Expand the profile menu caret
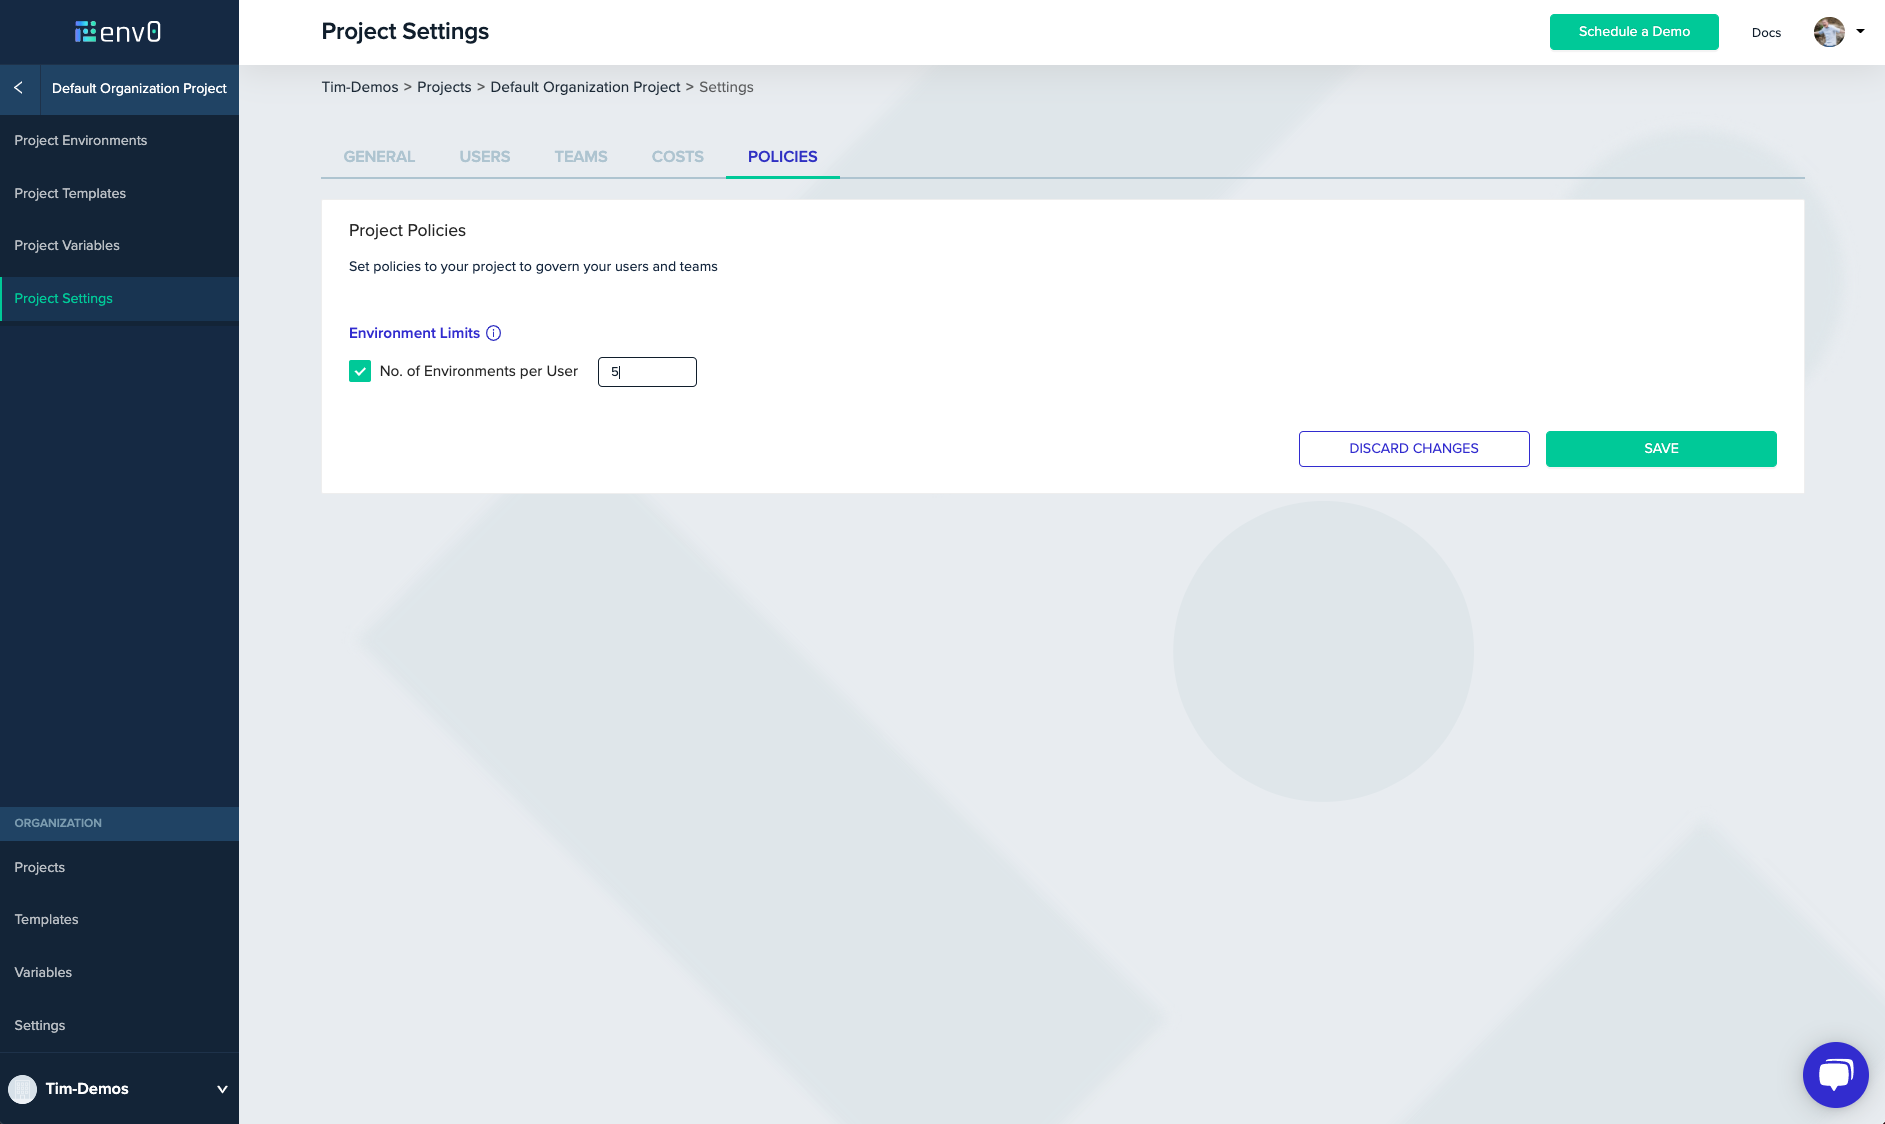This screenshot has width=1885, height=1124. coord(1861,31)
